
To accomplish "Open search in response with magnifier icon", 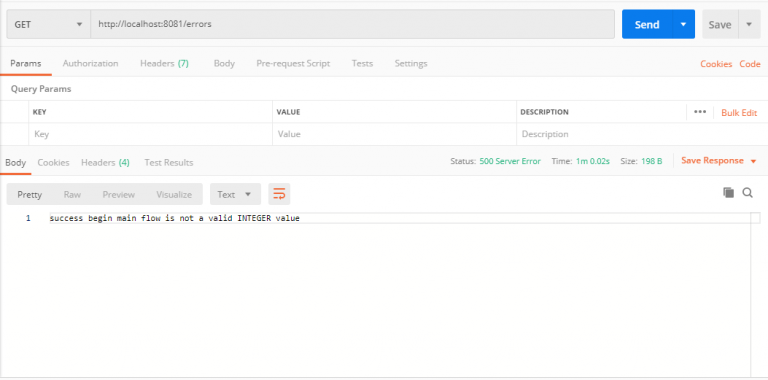I will [747, 193].
